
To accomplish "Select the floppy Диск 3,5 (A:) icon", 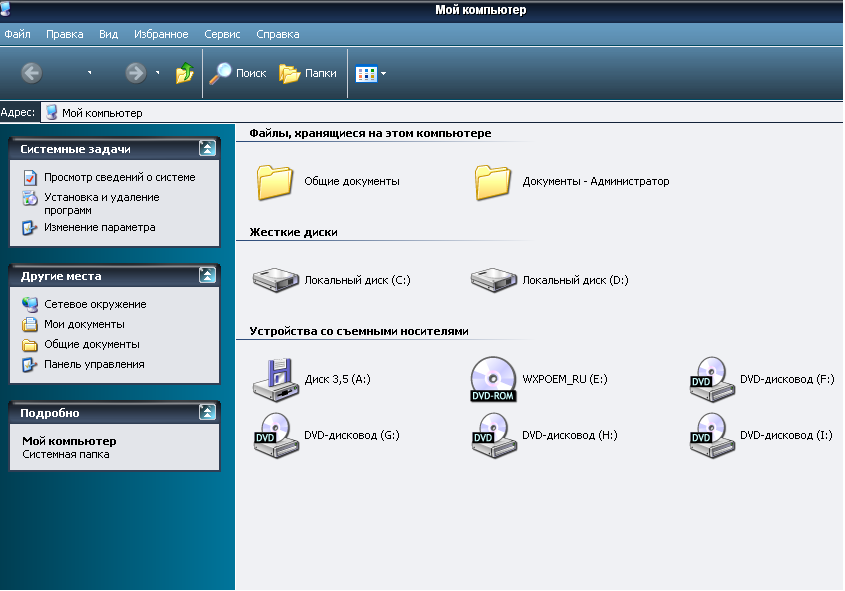I will (x=276, y=380).
